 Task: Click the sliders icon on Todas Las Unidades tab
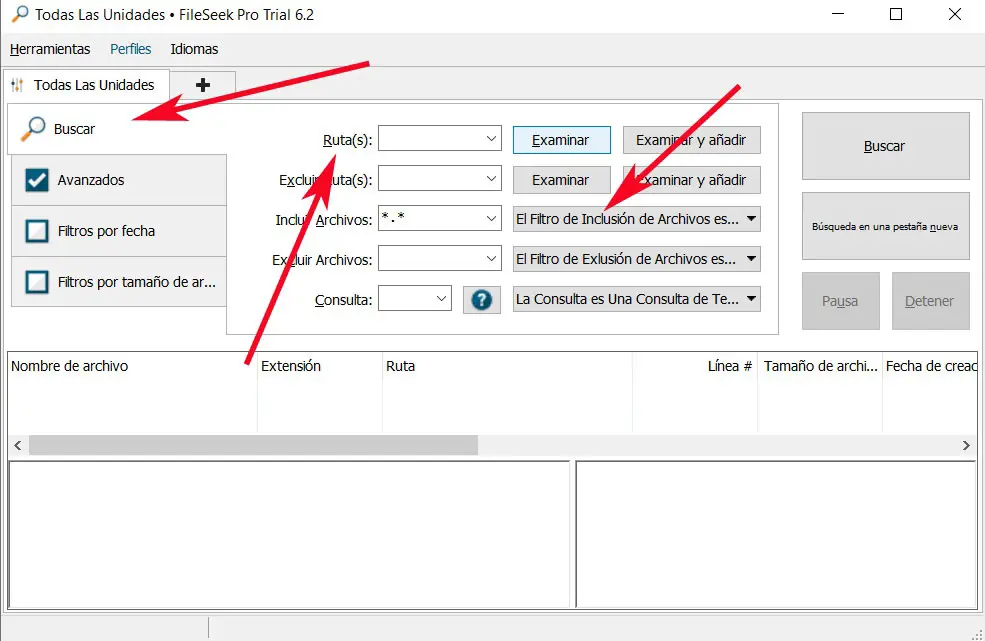click(18, 85)
